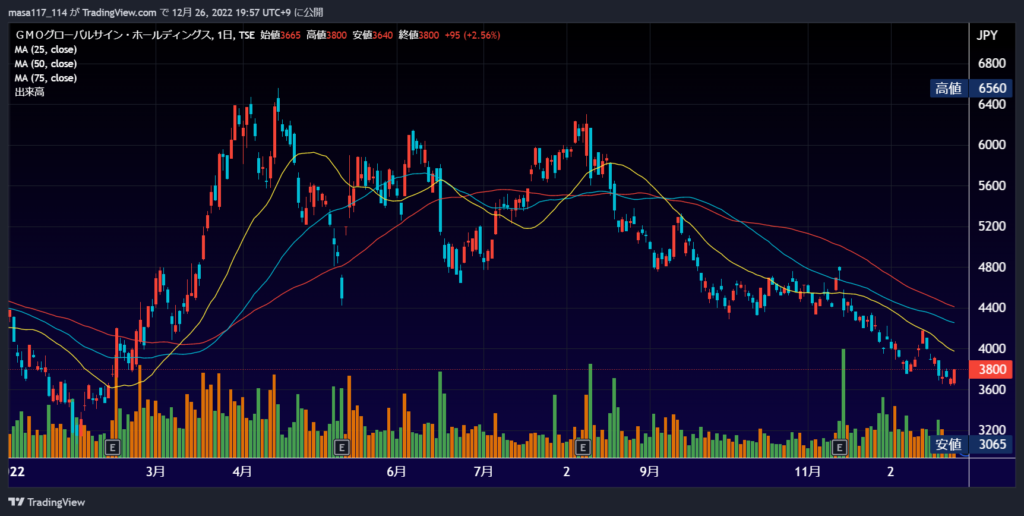Click the 5600 price axis label
1024x516 pixels.
(x=991, y=185)
